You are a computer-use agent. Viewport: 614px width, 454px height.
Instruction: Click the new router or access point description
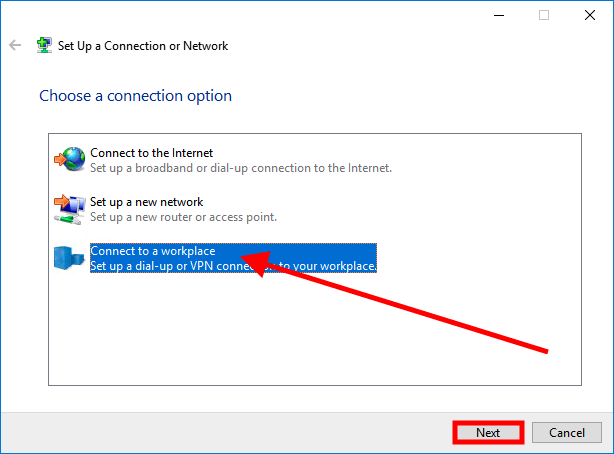(183, 217)
